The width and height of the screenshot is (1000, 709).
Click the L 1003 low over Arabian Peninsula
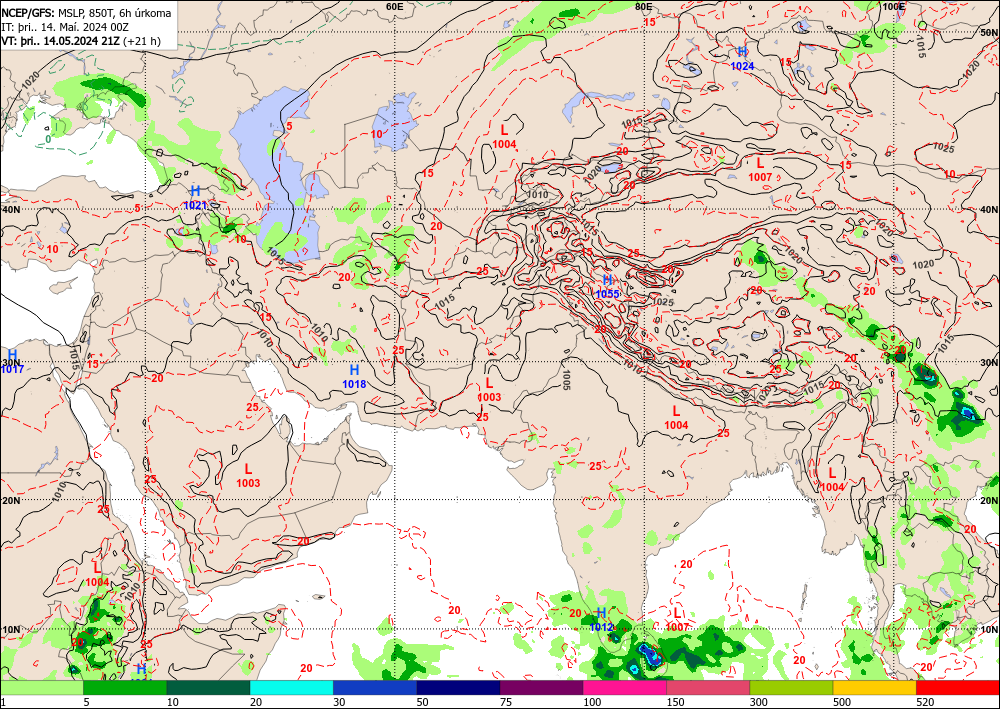tap(248, 476)
